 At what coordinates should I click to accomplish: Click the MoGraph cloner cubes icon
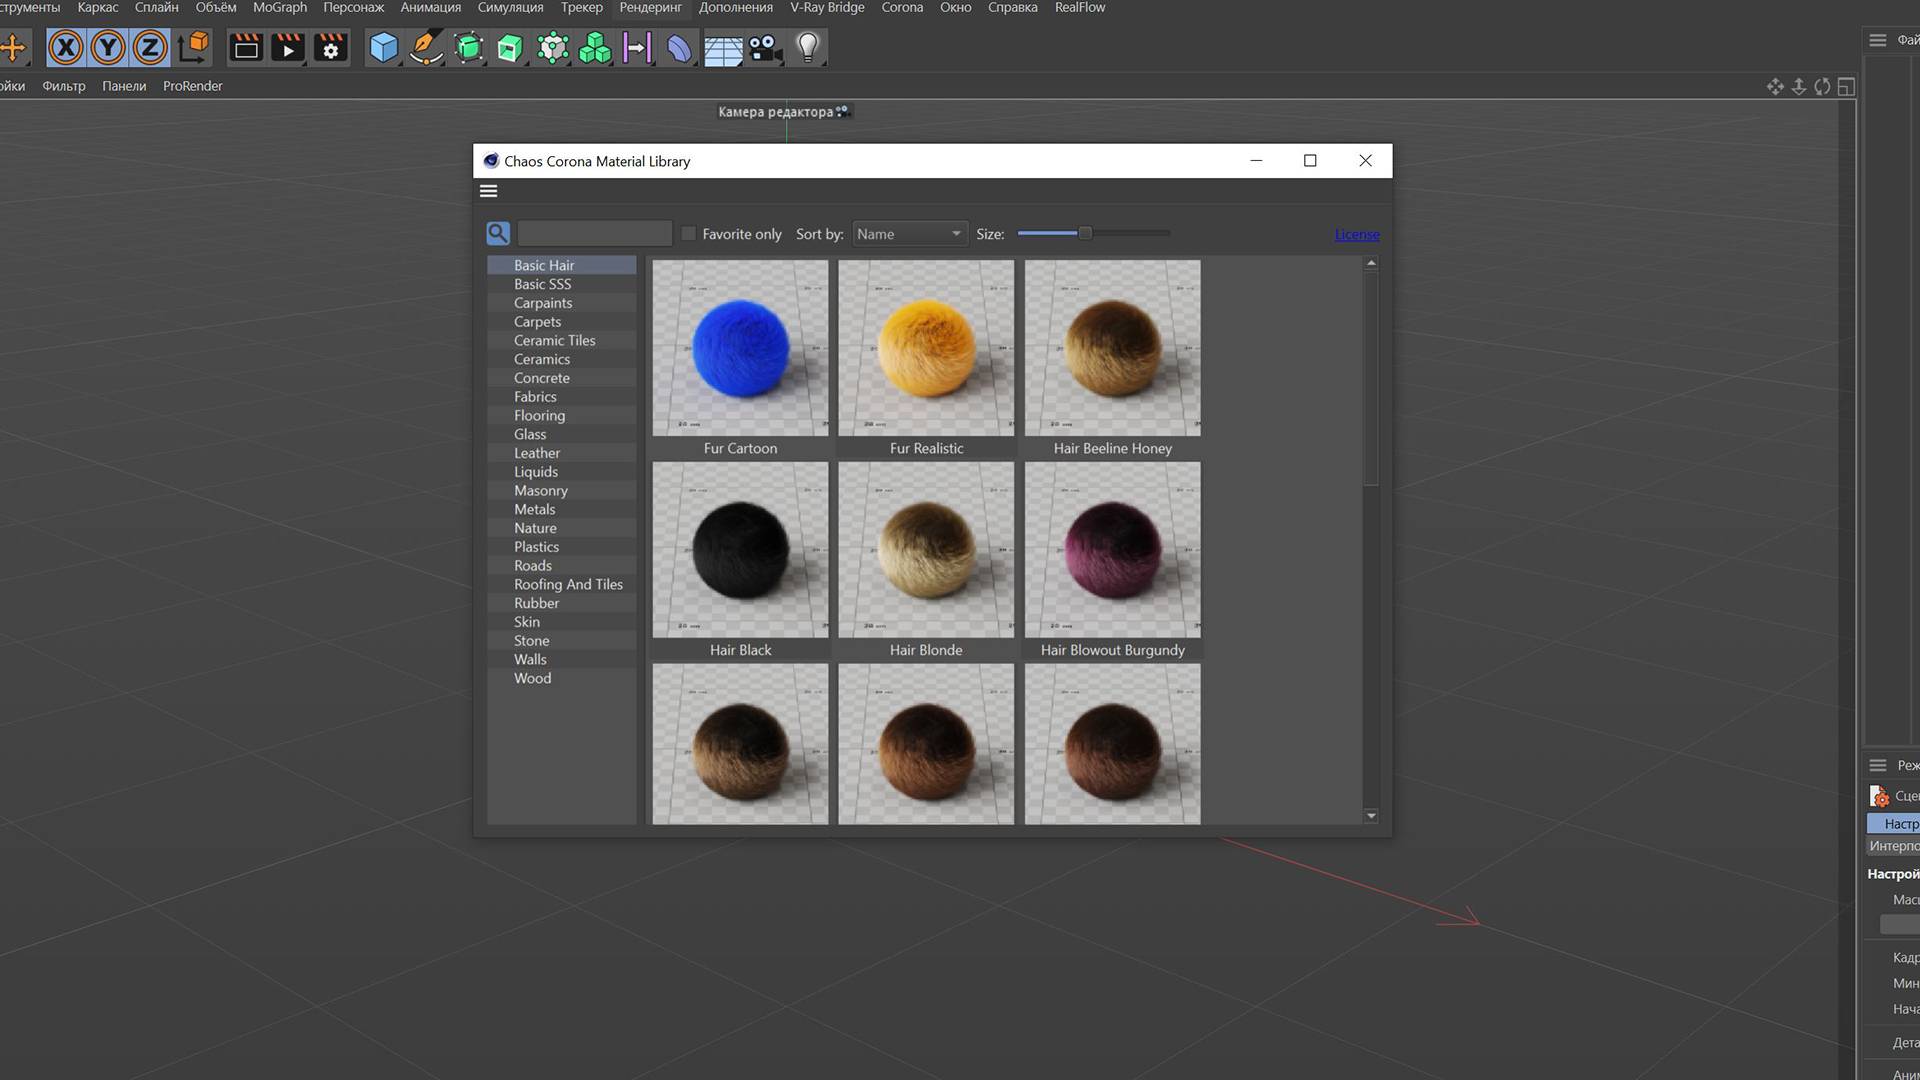point(595,47)
